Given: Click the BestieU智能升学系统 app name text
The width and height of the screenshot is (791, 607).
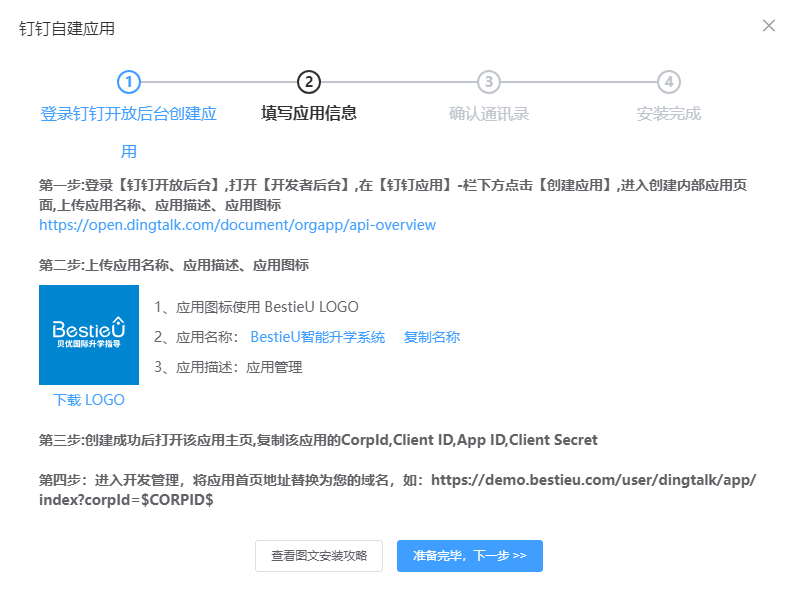Looking at the screenshot, I should click(x=318, y=337).
